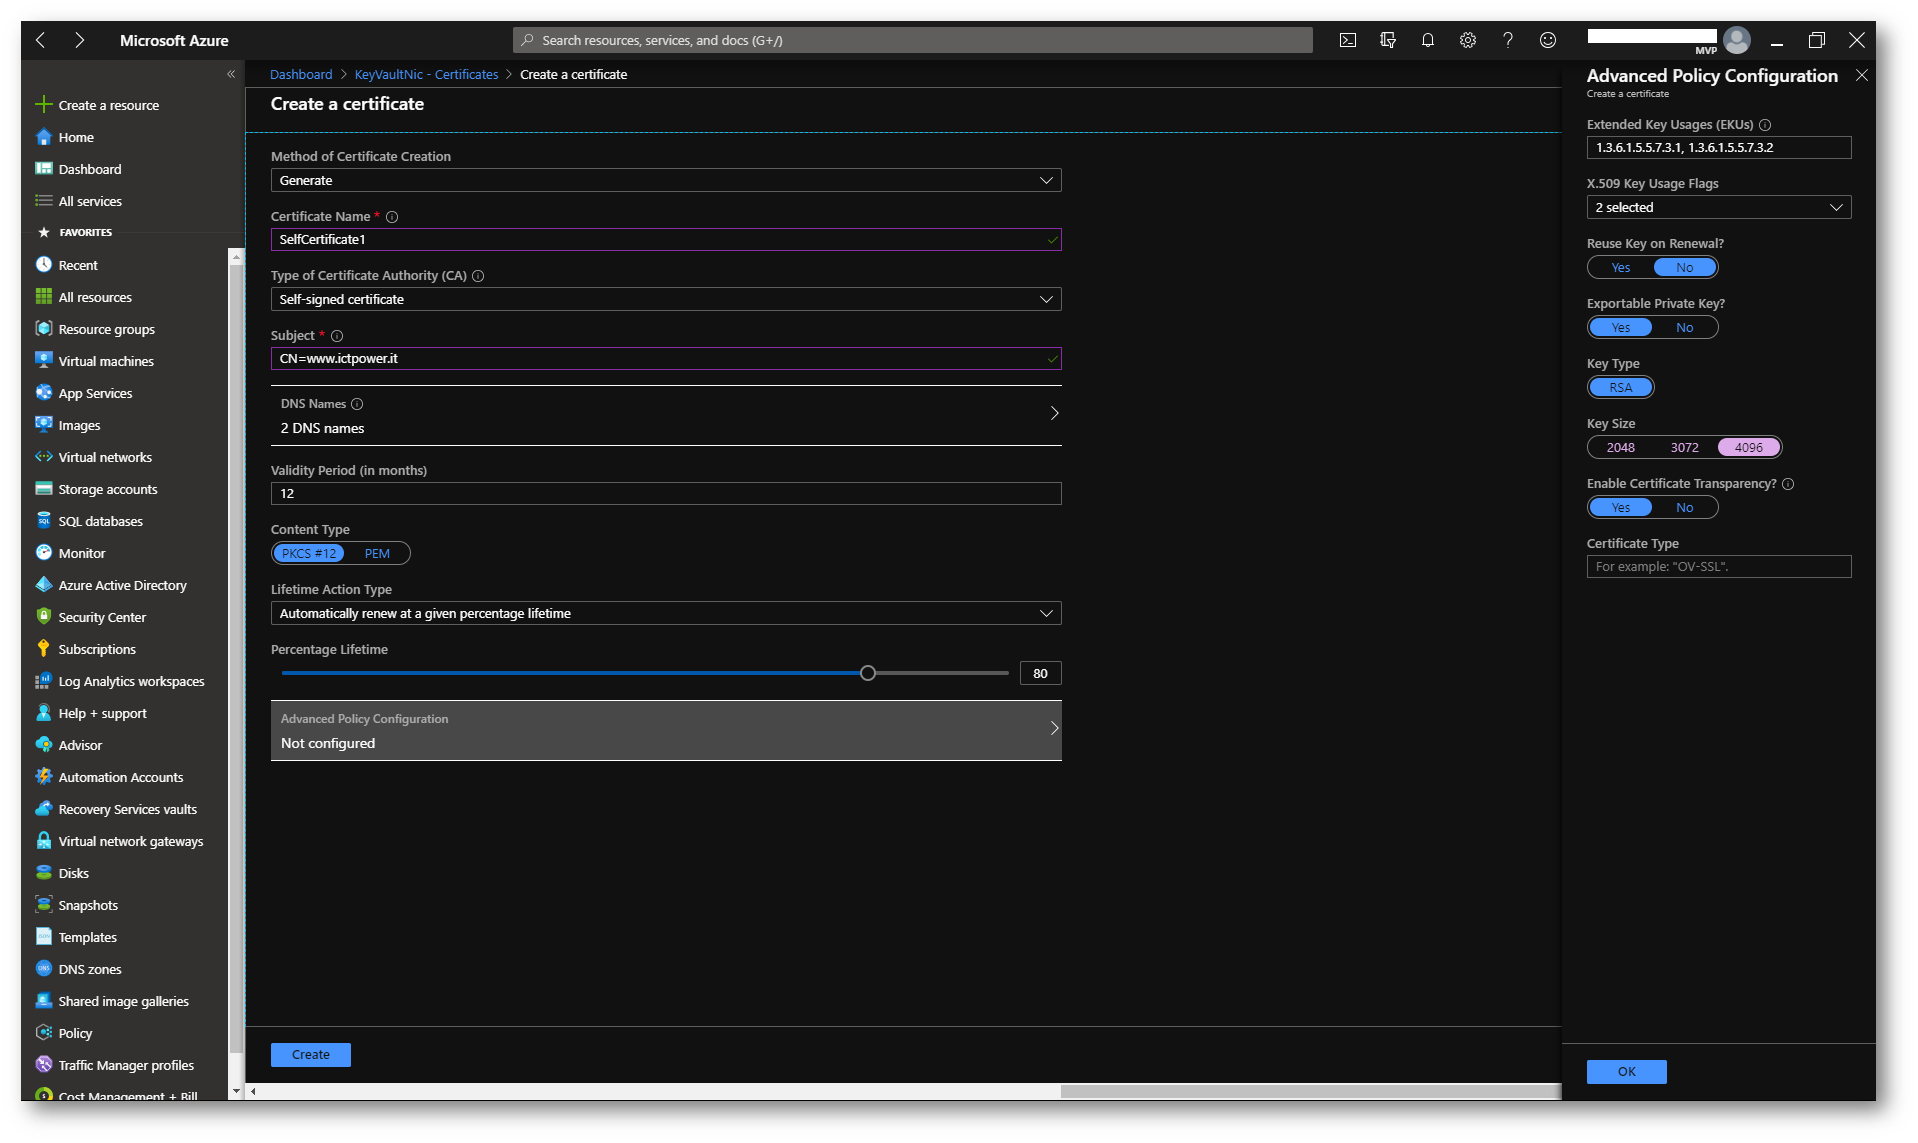Collapse the left sidebar menu

231,74
